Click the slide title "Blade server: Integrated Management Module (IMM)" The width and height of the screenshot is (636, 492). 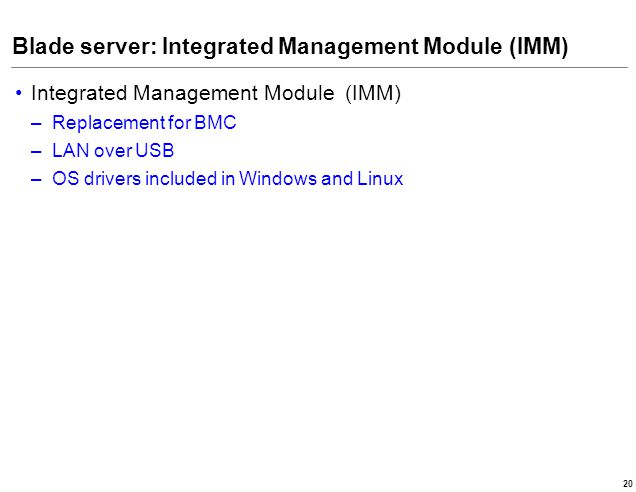[290, 46]
